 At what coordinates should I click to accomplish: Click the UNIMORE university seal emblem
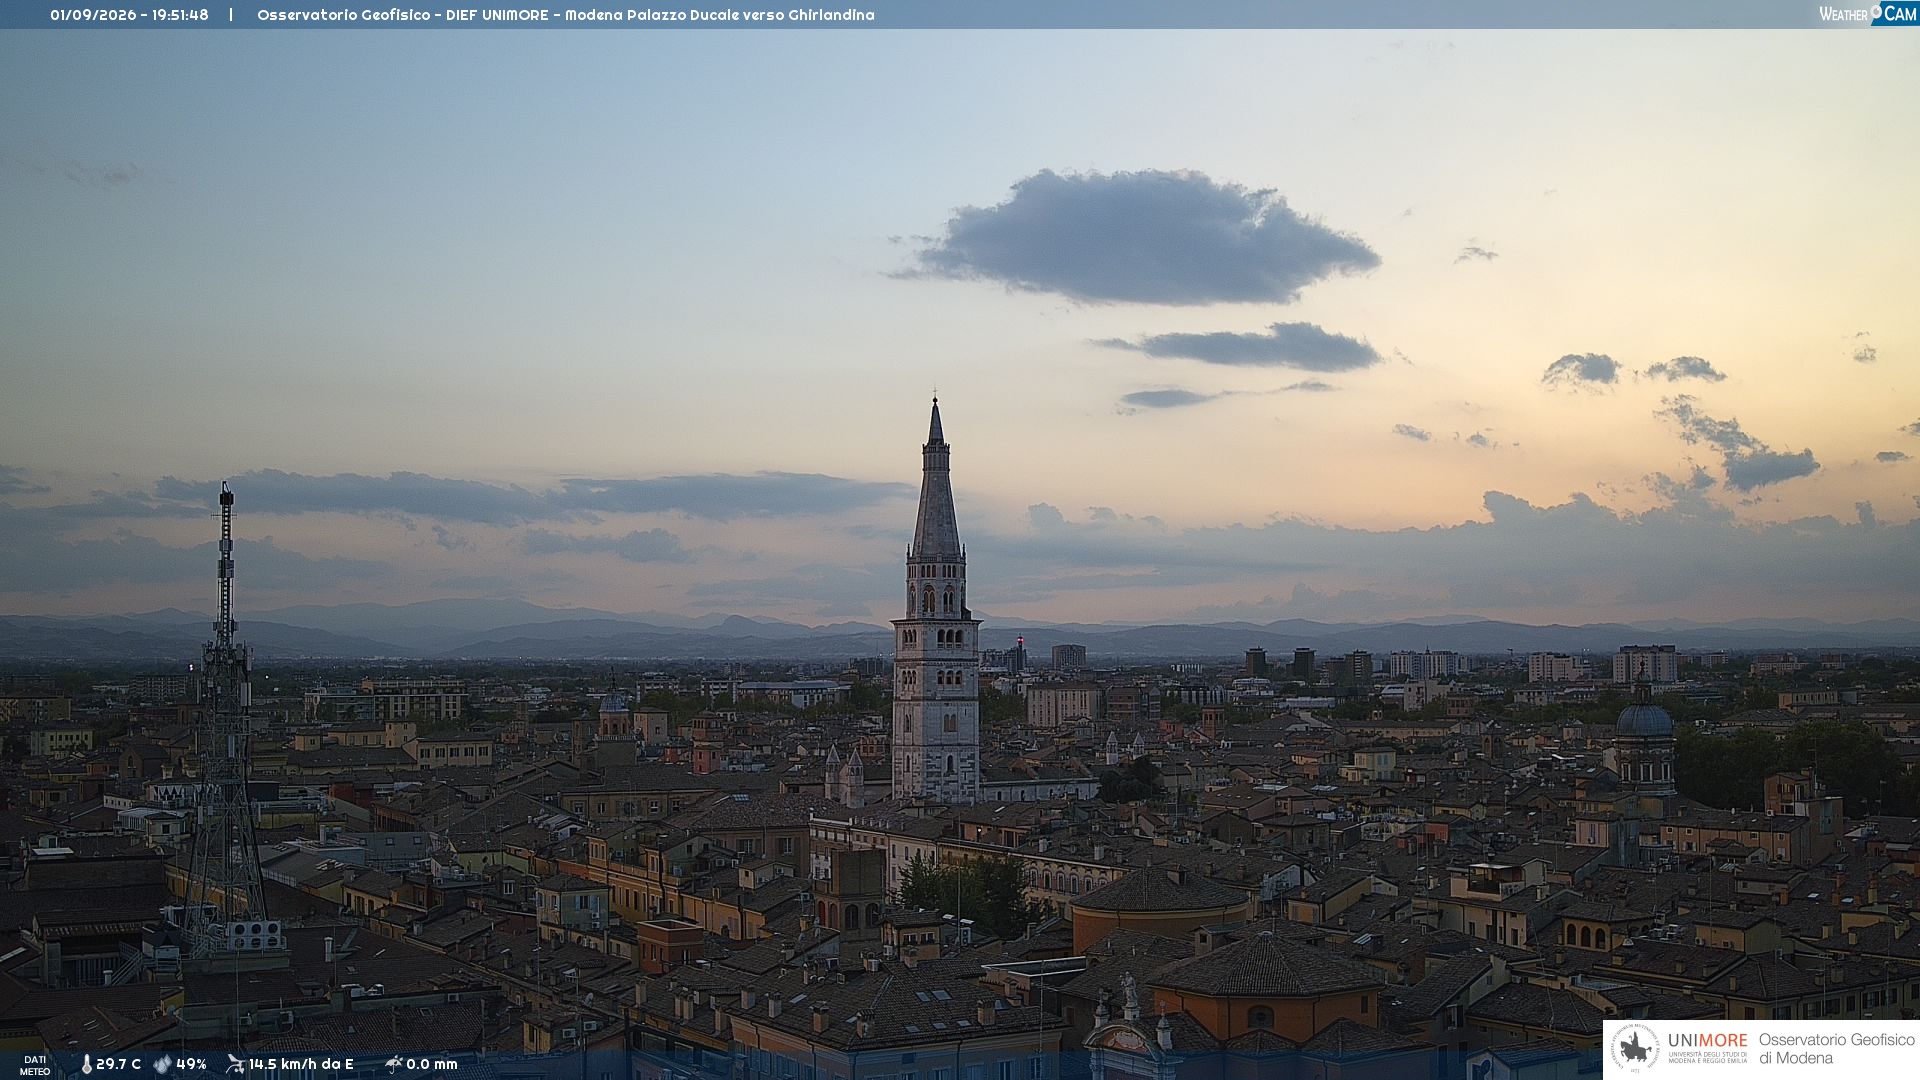point(1636,1049)
